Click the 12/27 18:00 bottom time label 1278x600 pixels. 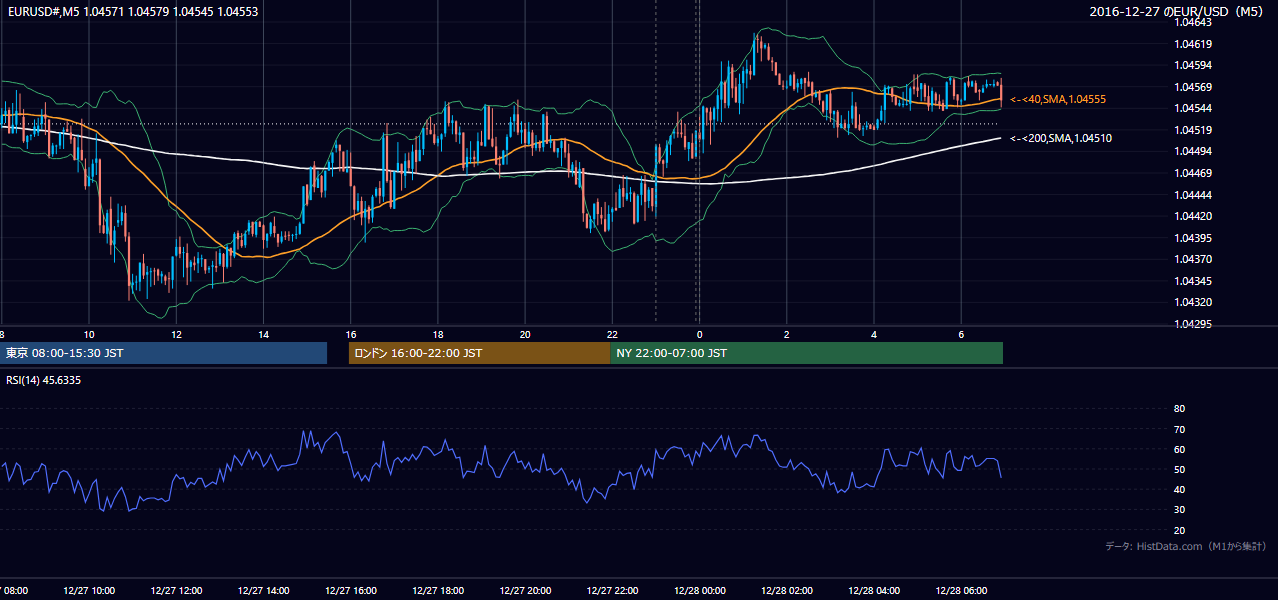pos(438,591)
